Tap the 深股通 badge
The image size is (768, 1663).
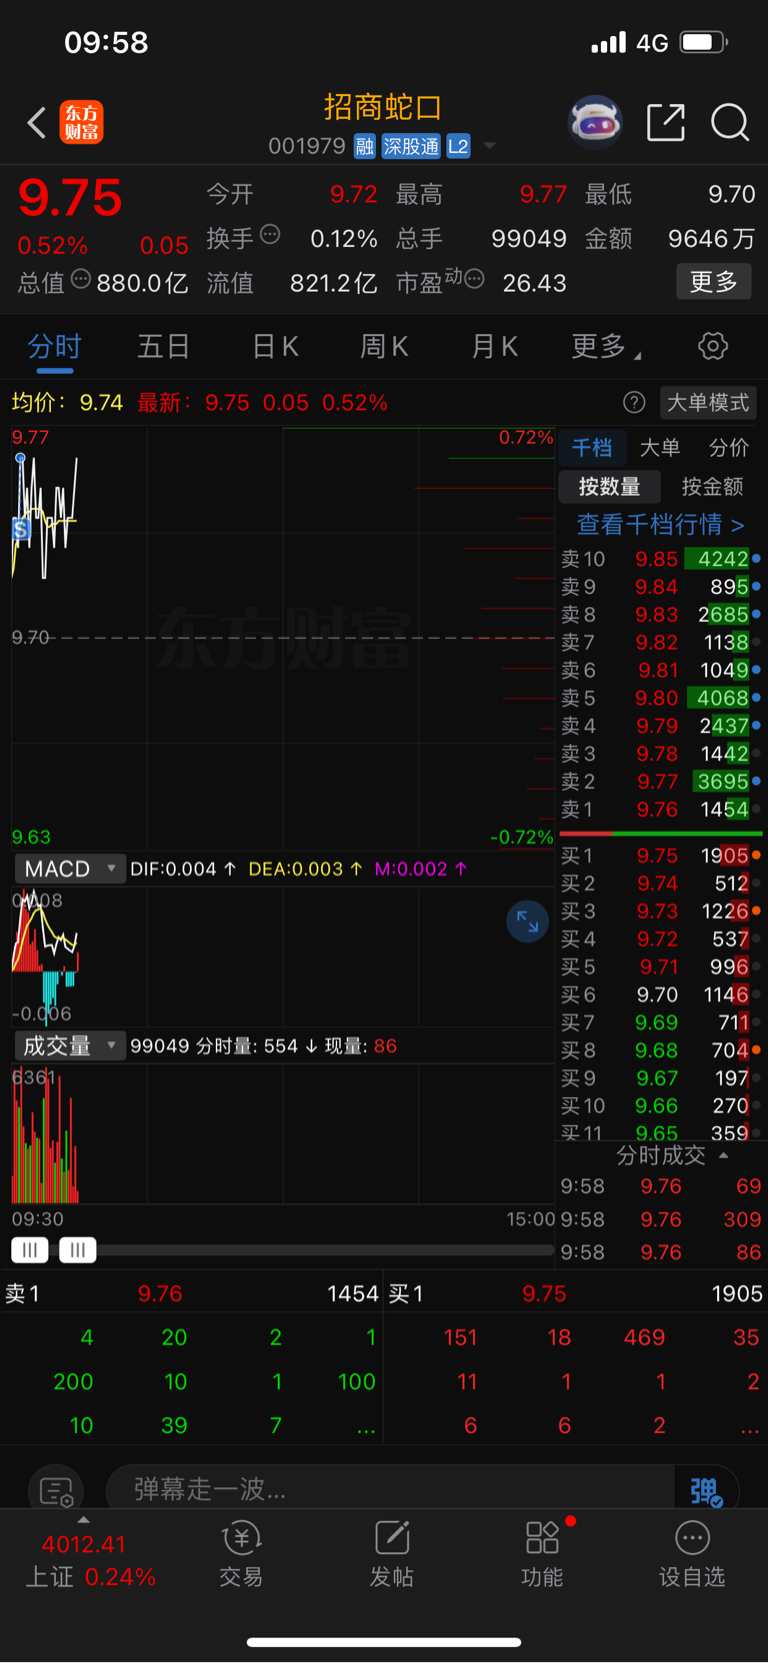pyautogui.click(x=411, y=146)
